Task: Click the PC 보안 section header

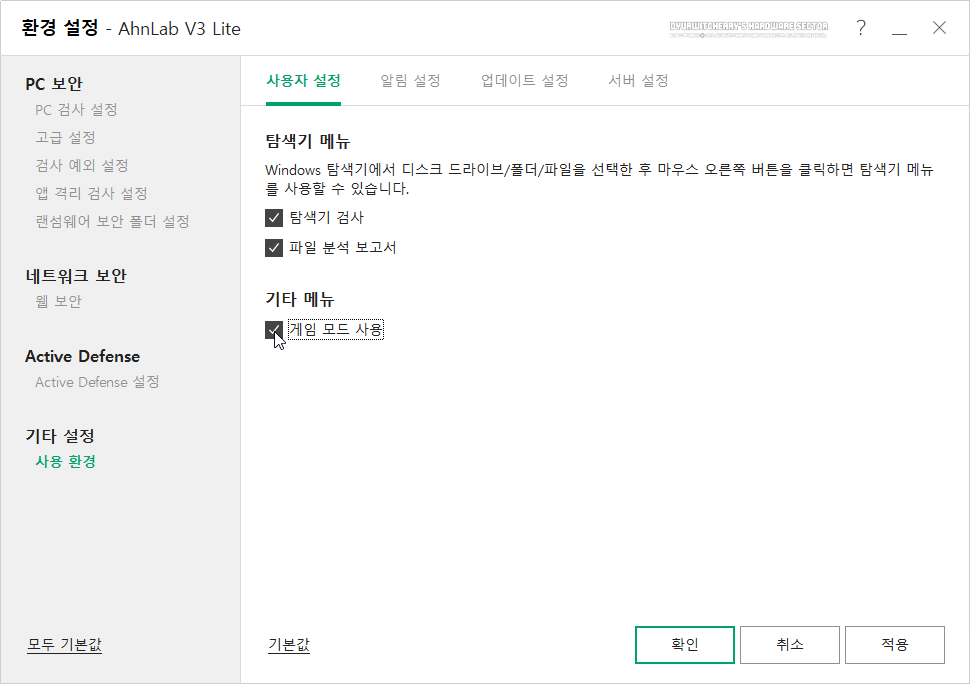Action: click(x=54, y=84)
